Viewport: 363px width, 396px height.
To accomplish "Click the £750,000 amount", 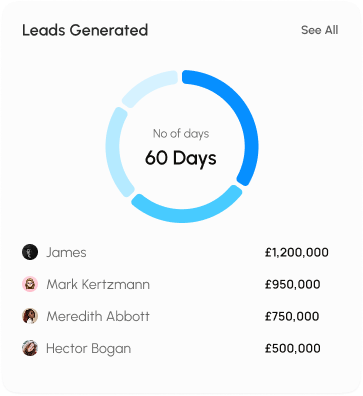I will tap(292, 316).
